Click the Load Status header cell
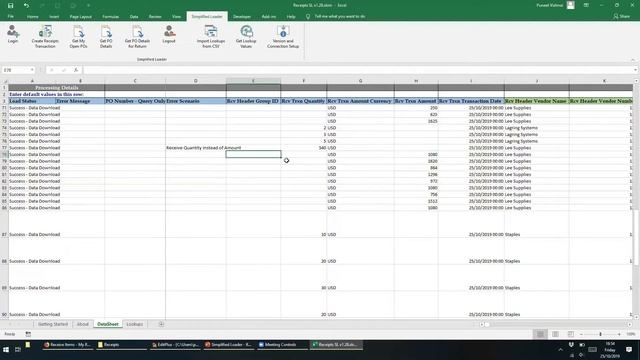 [x=32, y=101]
